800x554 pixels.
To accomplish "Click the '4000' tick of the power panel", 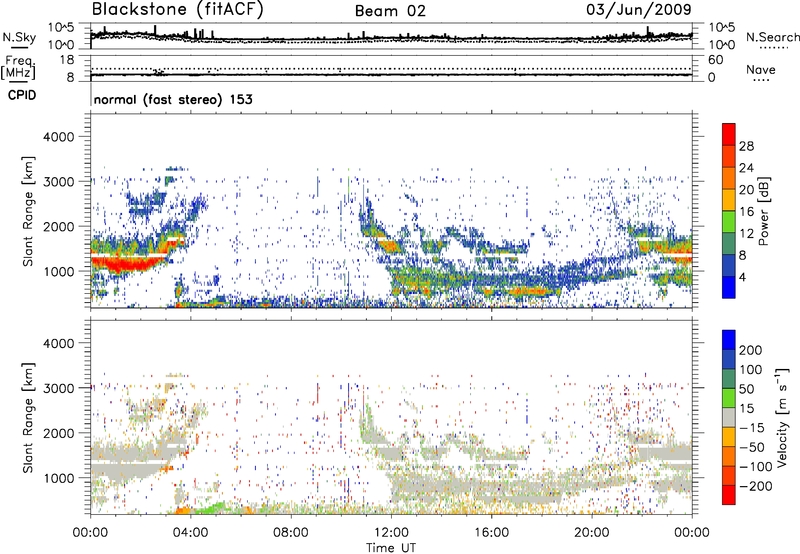I will click(58, 137).
